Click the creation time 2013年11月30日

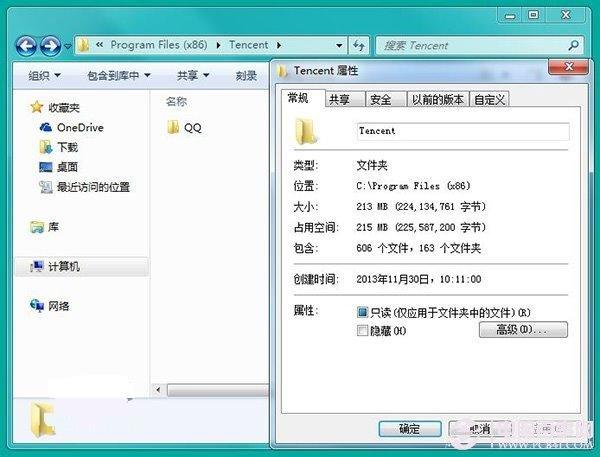coord(418,279)
